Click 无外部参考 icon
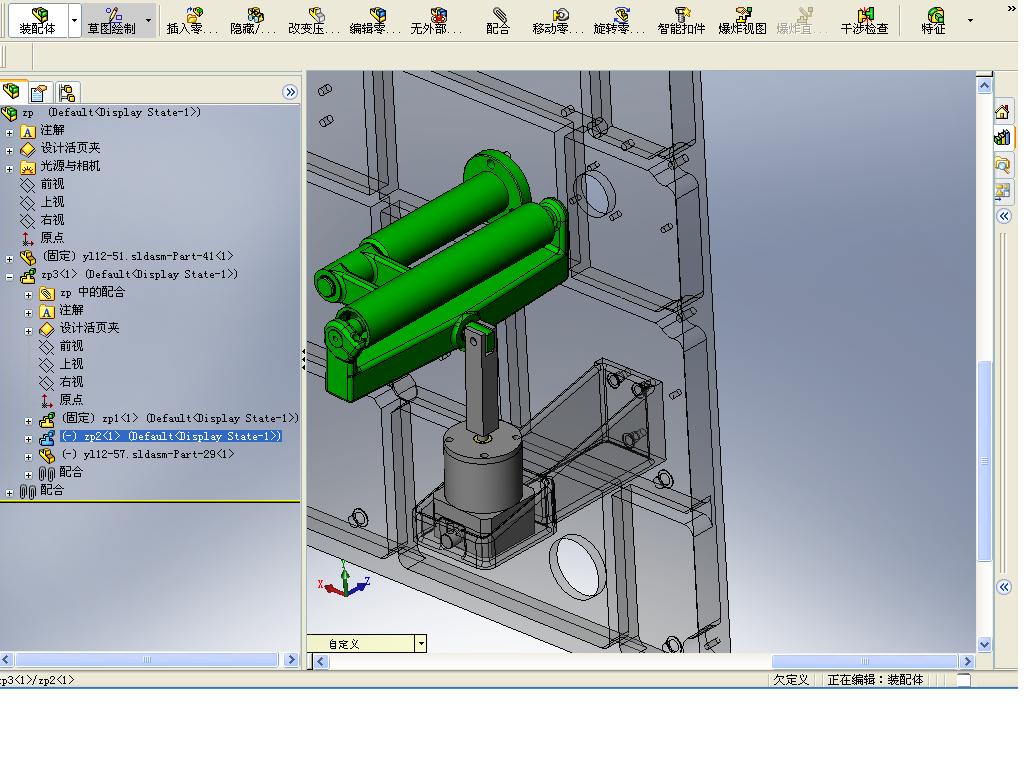This screenshot has height=768, width=1024. click(436, 20)
